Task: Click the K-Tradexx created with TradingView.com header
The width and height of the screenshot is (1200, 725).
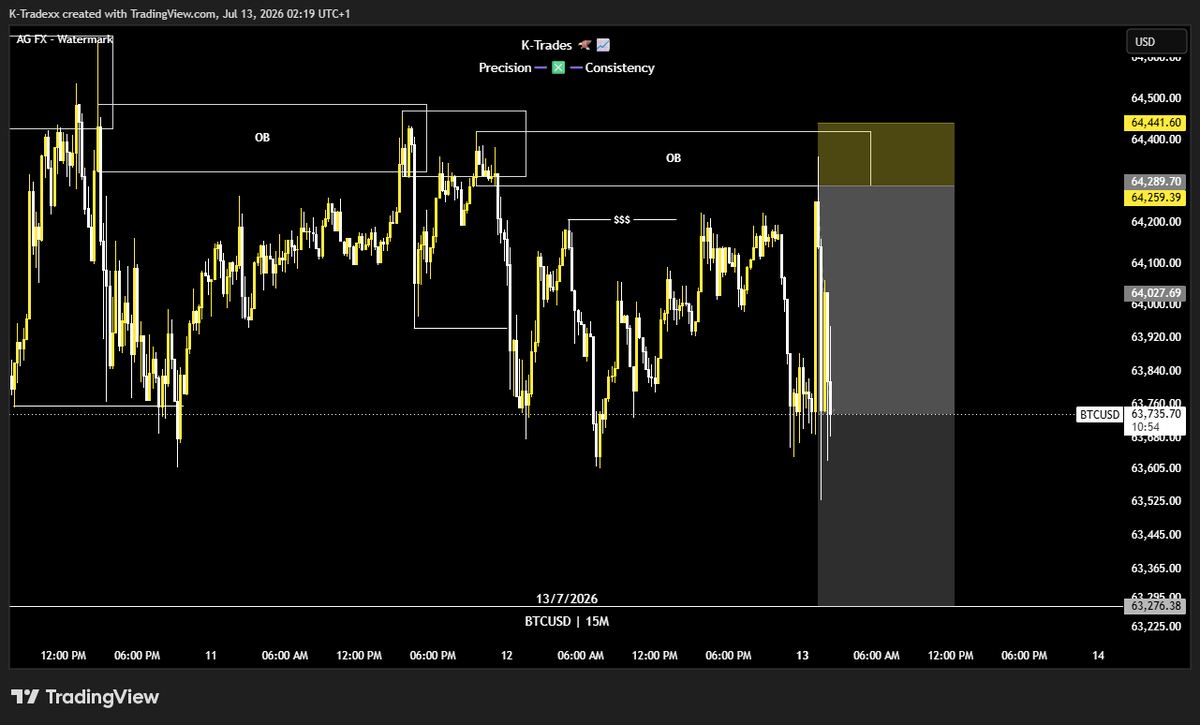Action: [x=180, y=13]
